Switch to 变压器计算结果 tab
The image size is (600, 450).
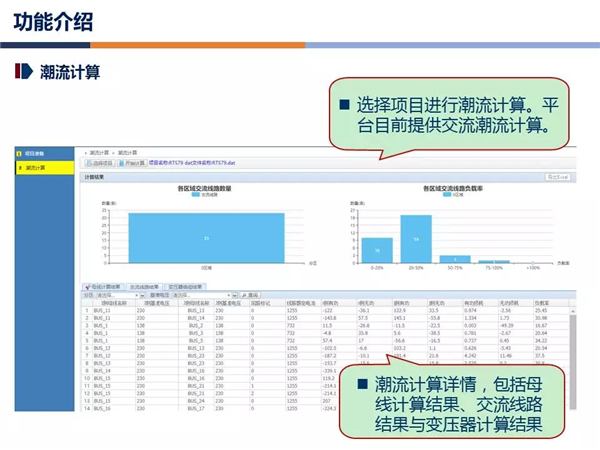pyautogui.click(x=187, y=286)
